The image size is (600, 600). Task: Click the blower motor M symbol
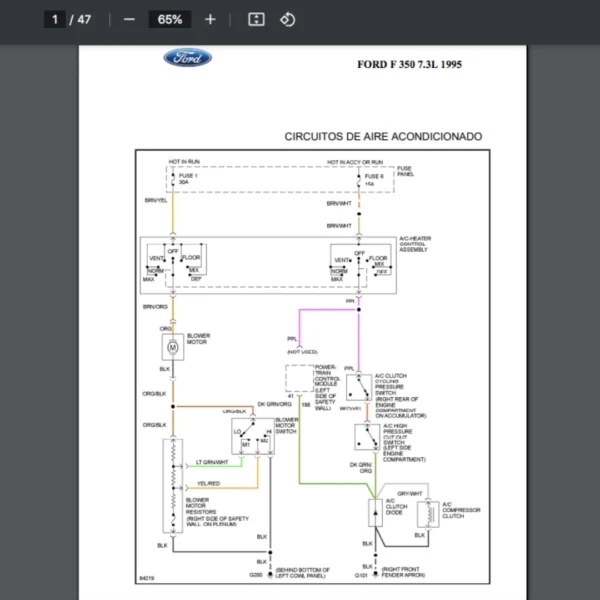pos(171,346)
